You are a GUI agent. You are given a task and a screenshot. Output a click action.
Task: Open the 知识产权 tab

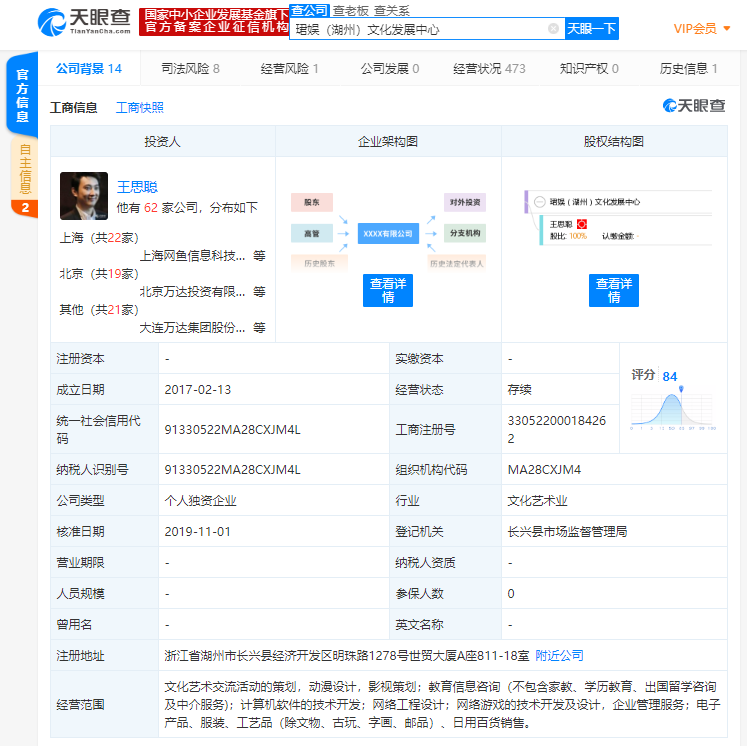click(x=589, y=69)
